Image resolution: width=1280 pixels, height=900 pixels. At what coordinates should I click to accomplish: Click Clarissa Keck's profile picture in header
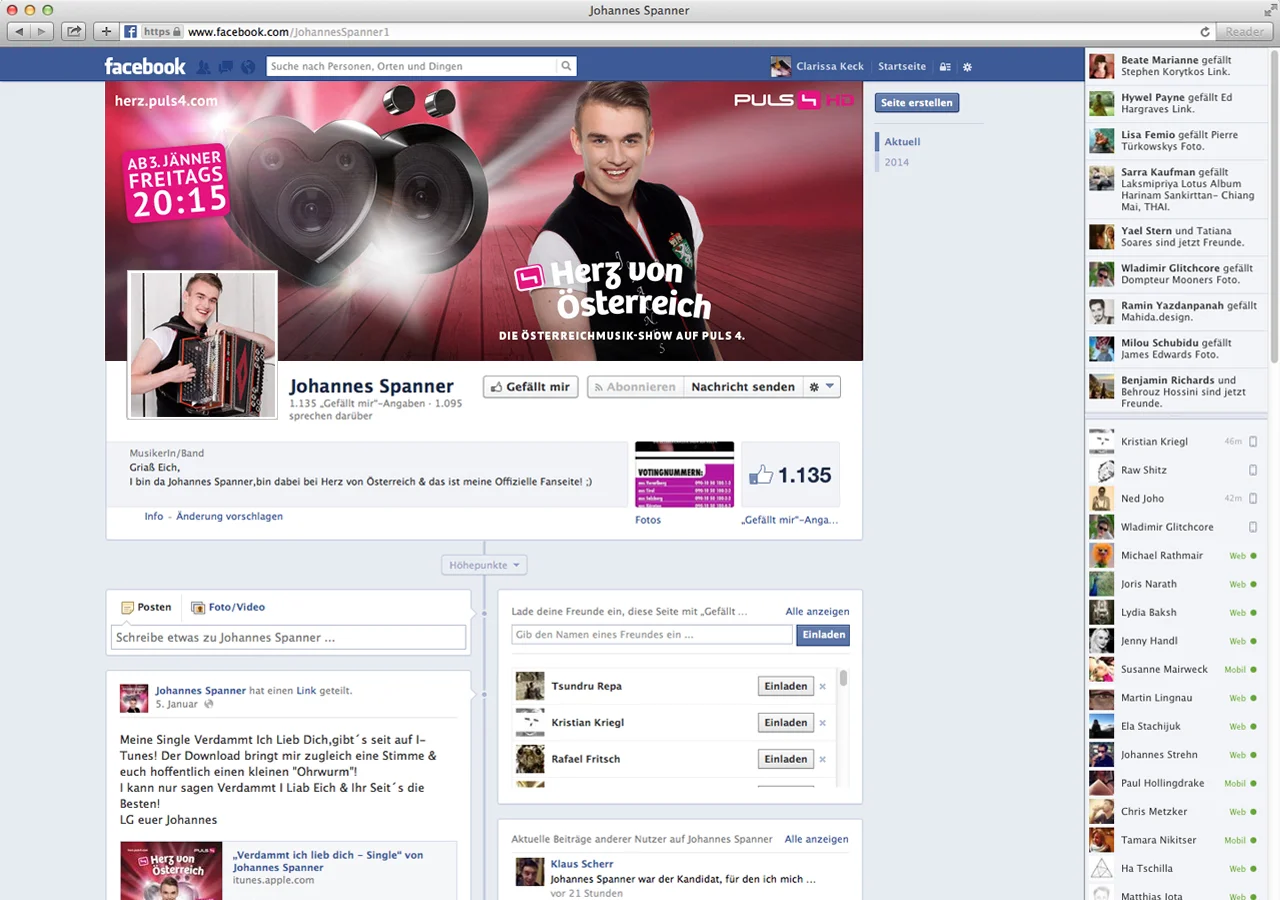(x=780, y=67)
